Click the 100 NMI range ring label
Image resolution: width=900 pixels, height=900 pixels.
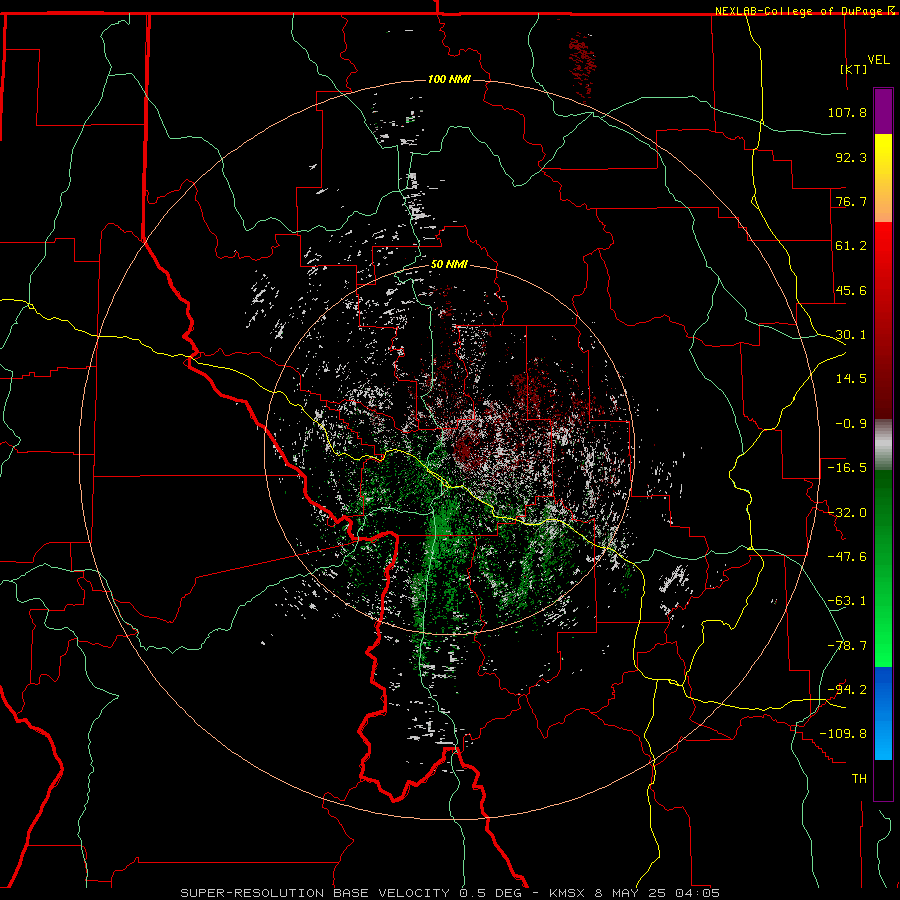pyautogui.click(x=449, y=79)
